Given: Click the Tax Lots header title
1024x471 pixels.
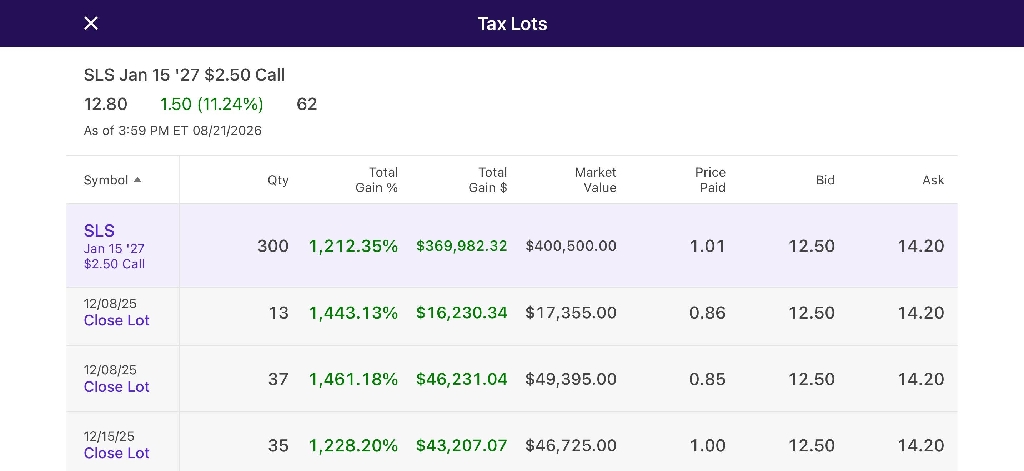Looking at the screenshot, I should (x=512, y=24).
